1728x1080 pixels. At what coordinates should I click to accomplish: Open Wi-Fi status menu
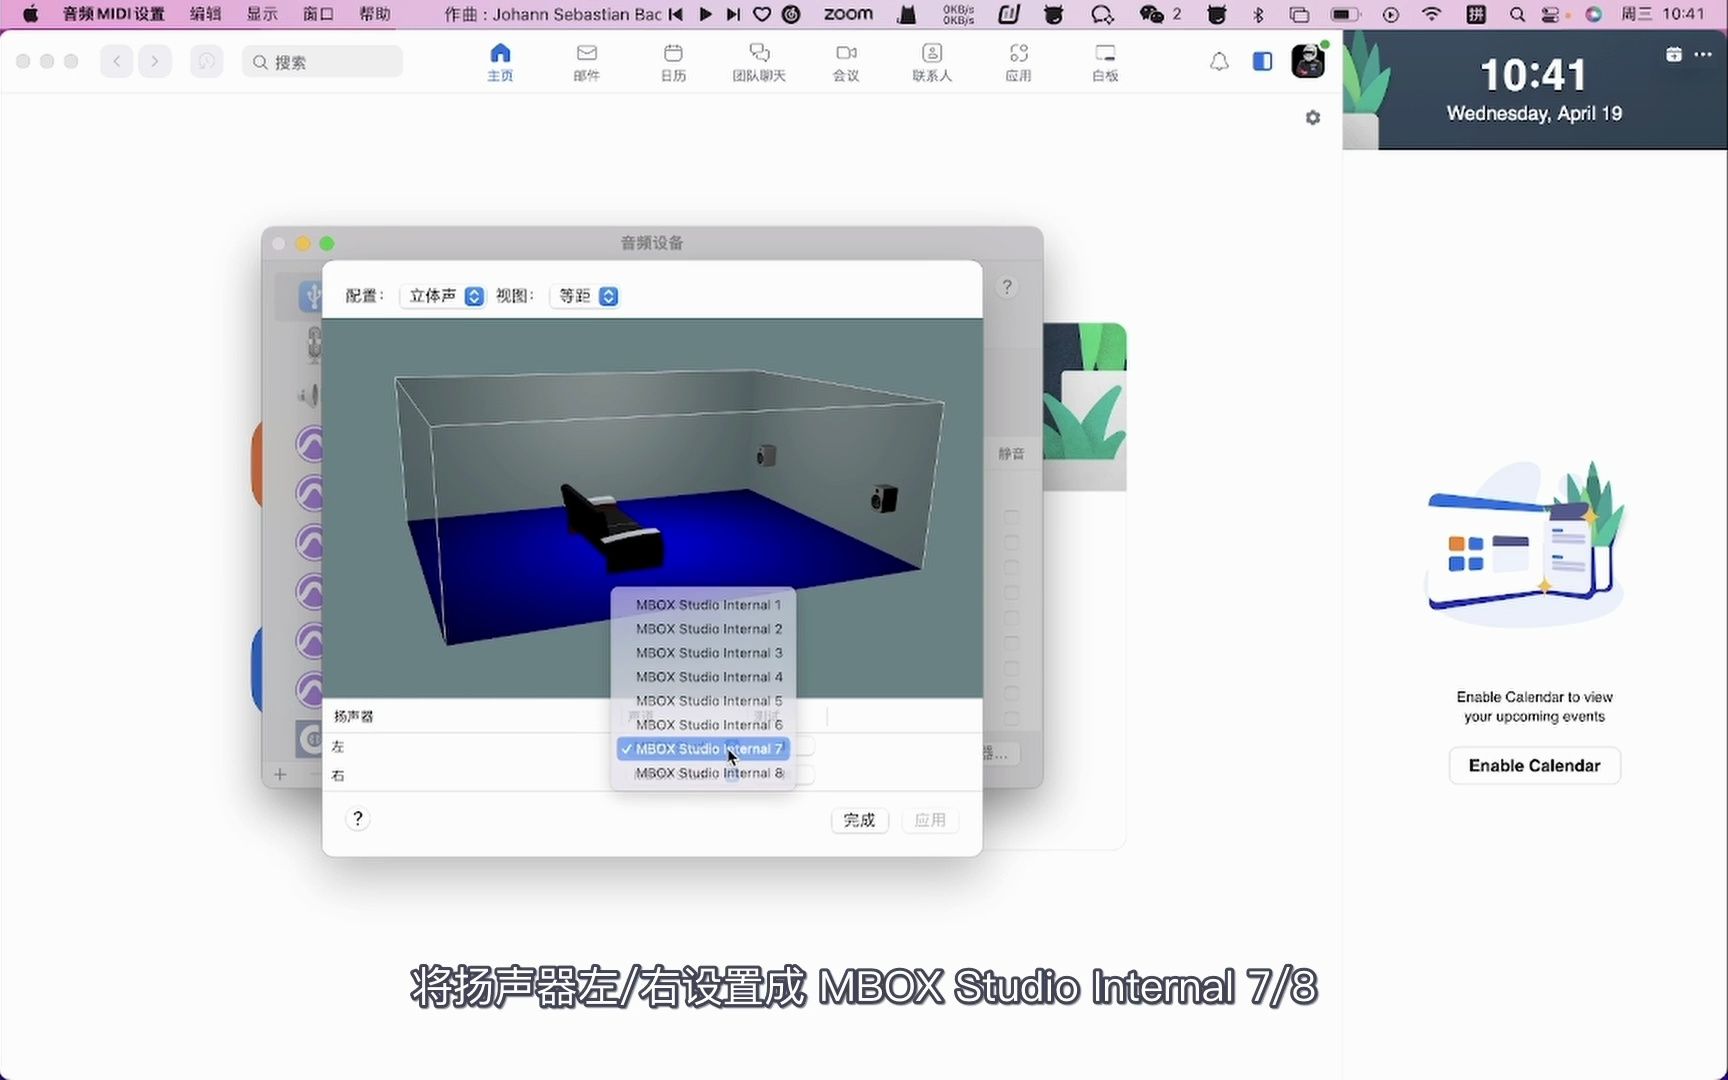[x=1432, y=14]
